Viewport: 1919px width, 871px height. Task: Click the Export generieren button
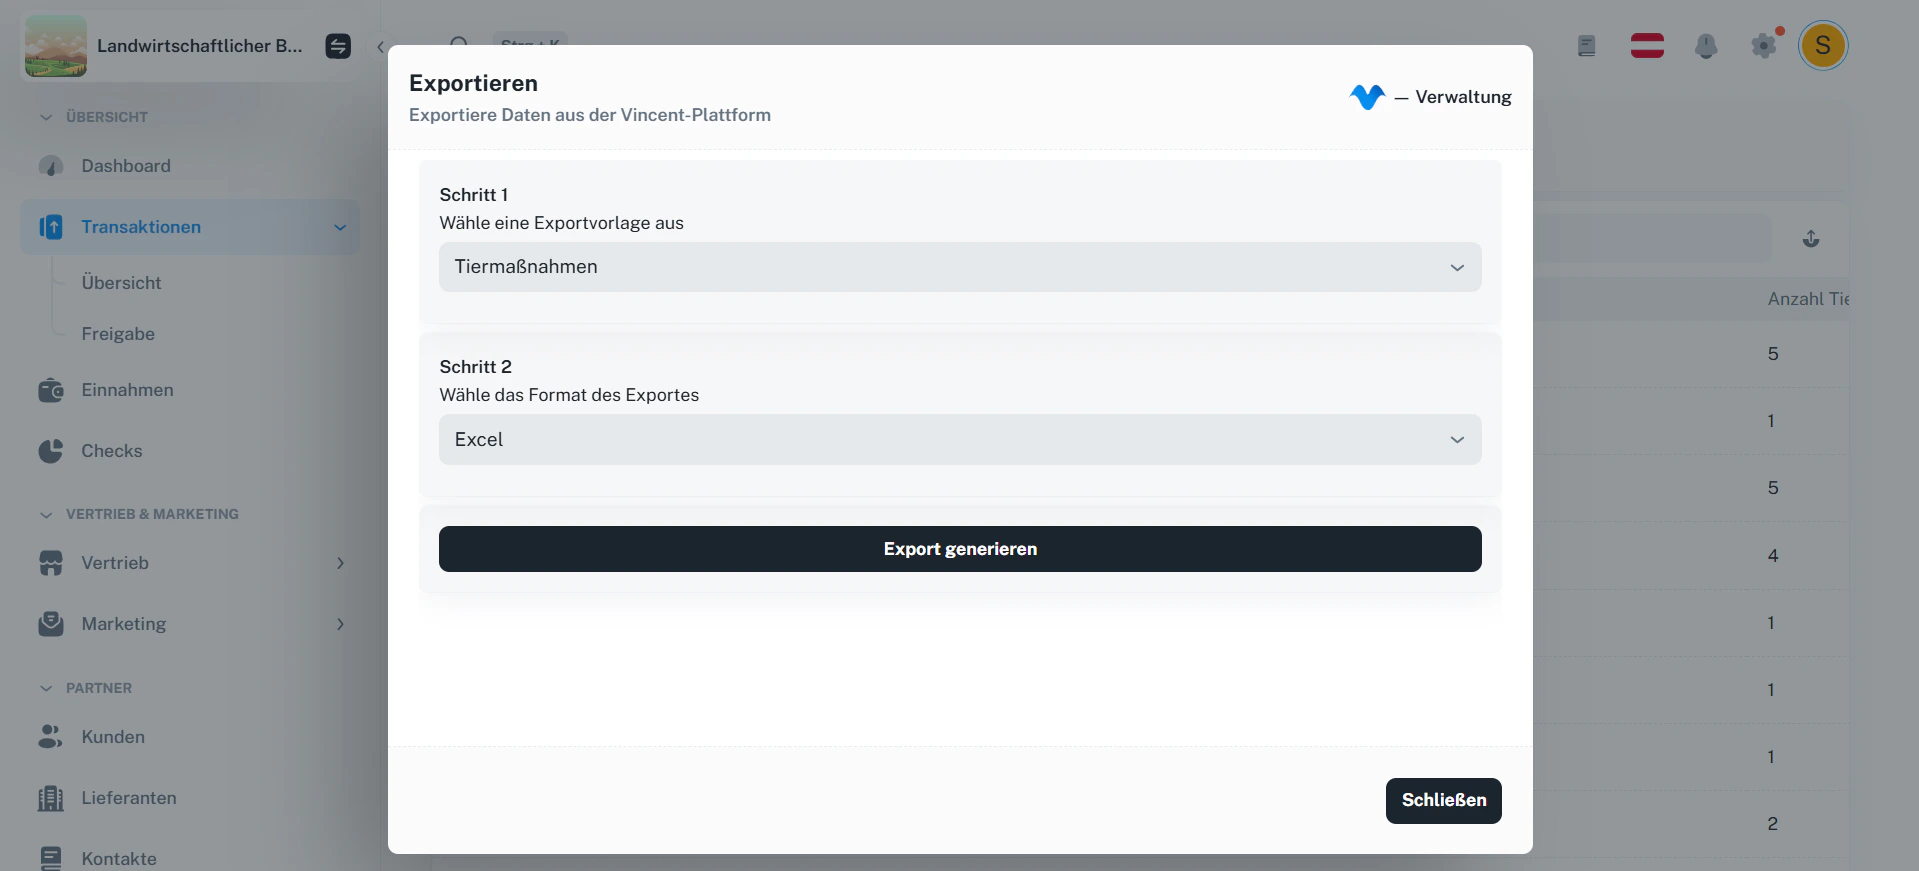tap(959, 548)
